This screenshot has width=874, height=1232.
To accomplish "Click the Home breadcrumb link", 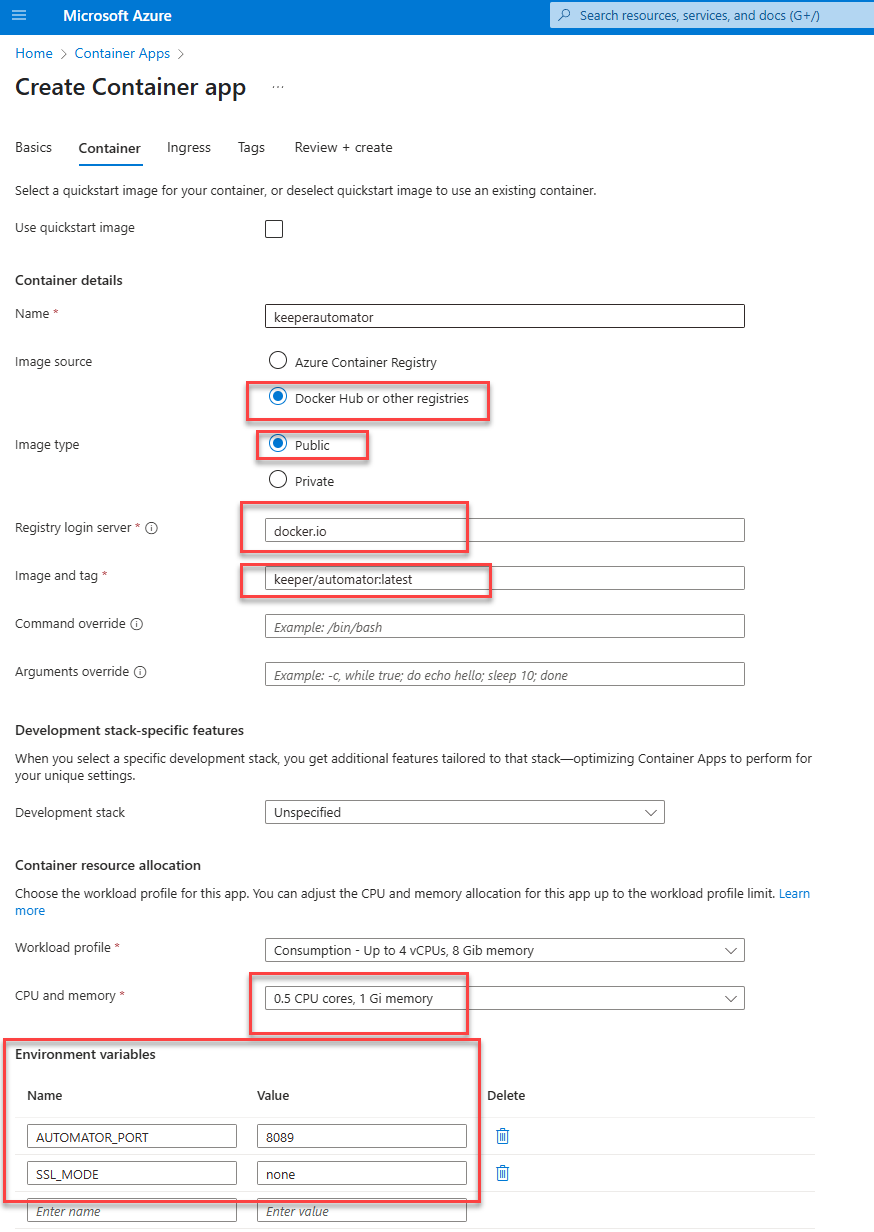I will (x=34, y=54).
